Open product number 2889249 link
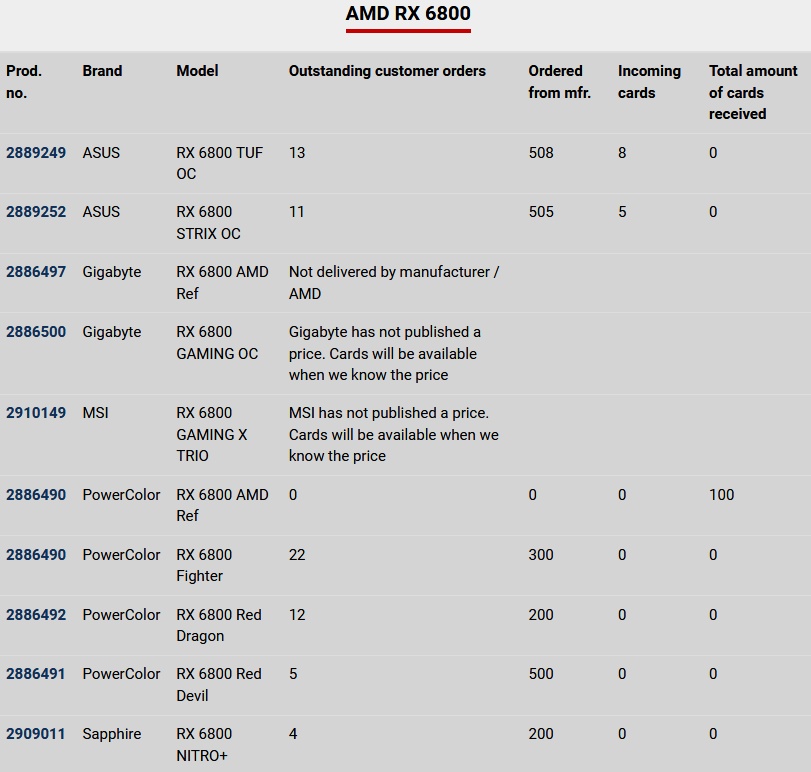Image resolution: width=811 pixels, height=772 pixels. 36,153
